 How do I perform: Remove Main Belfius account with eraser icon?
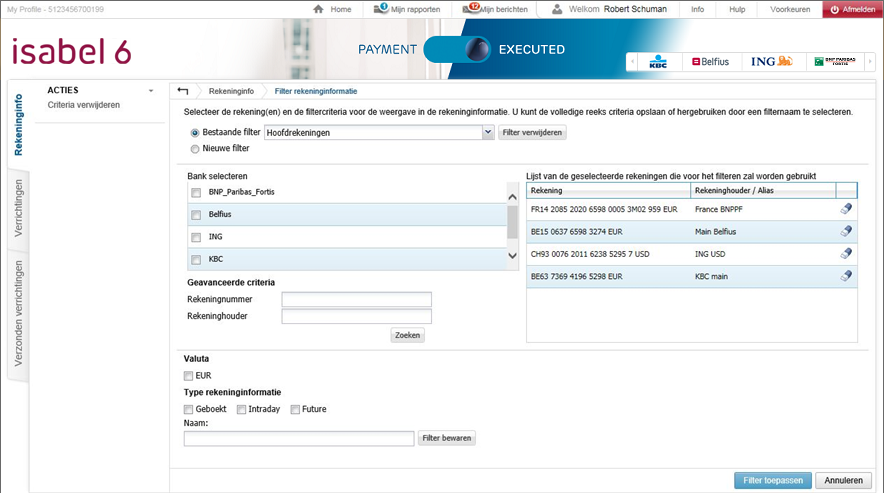point(846,231)
